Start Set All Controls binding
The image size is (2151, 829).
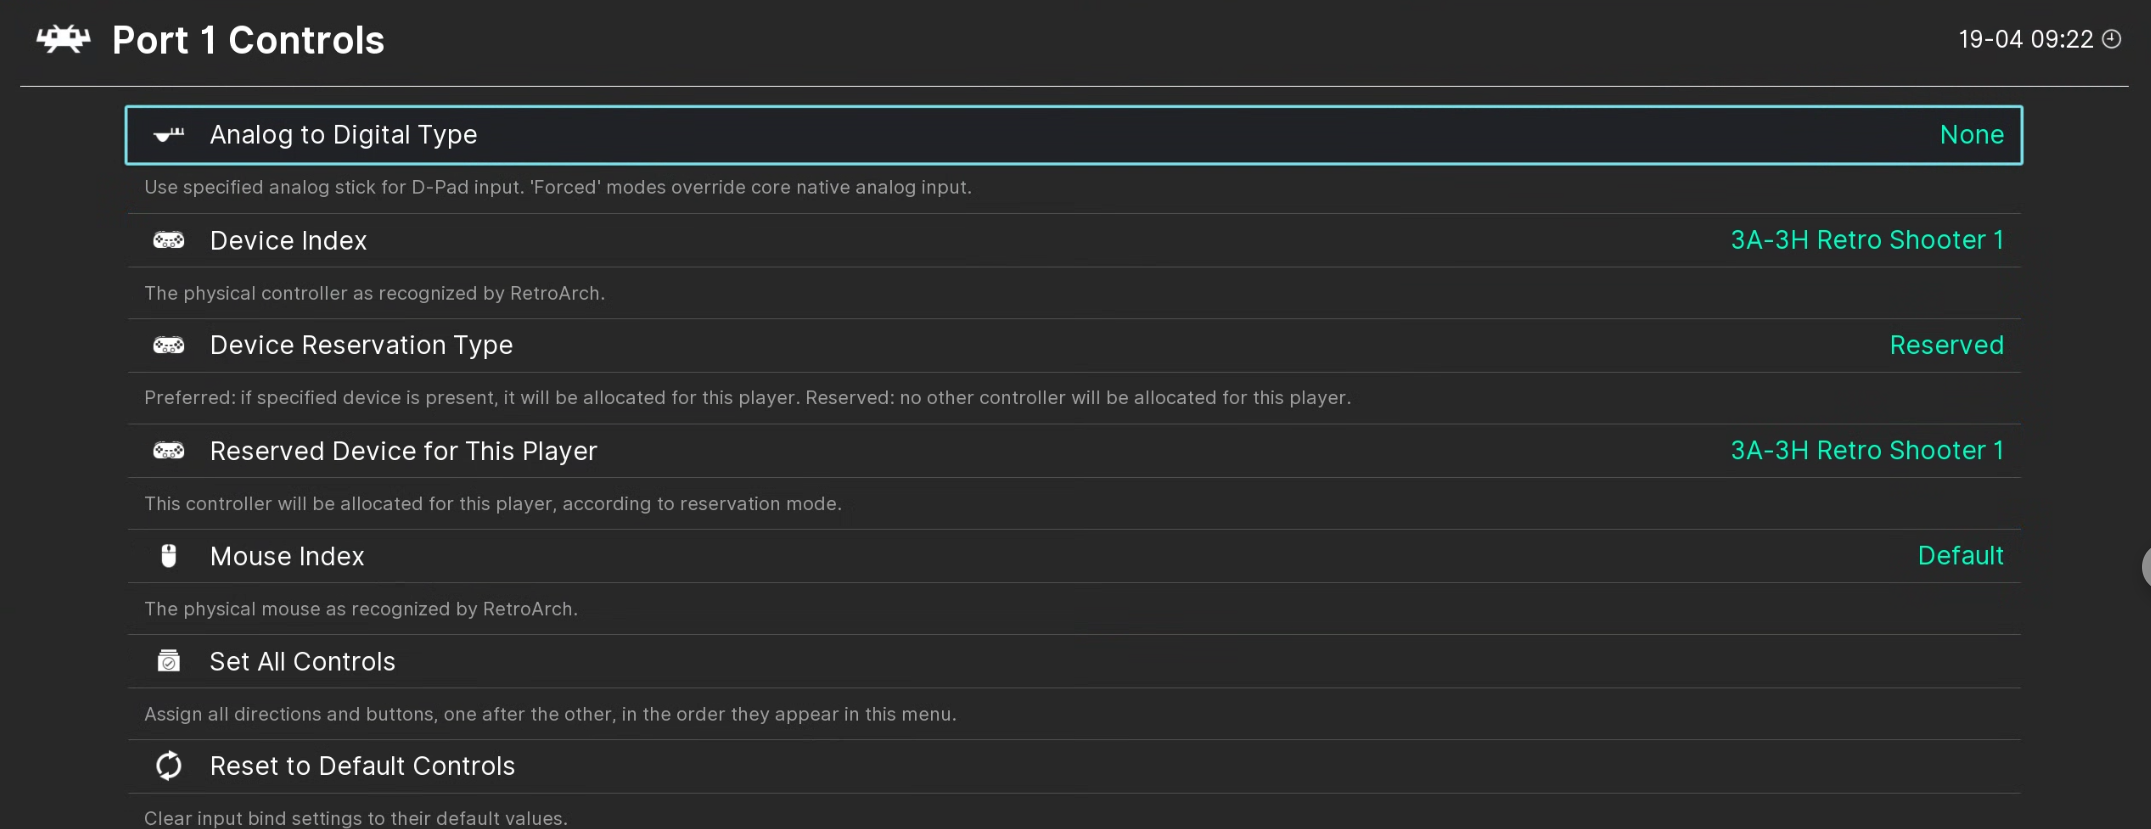pos(302,662)
